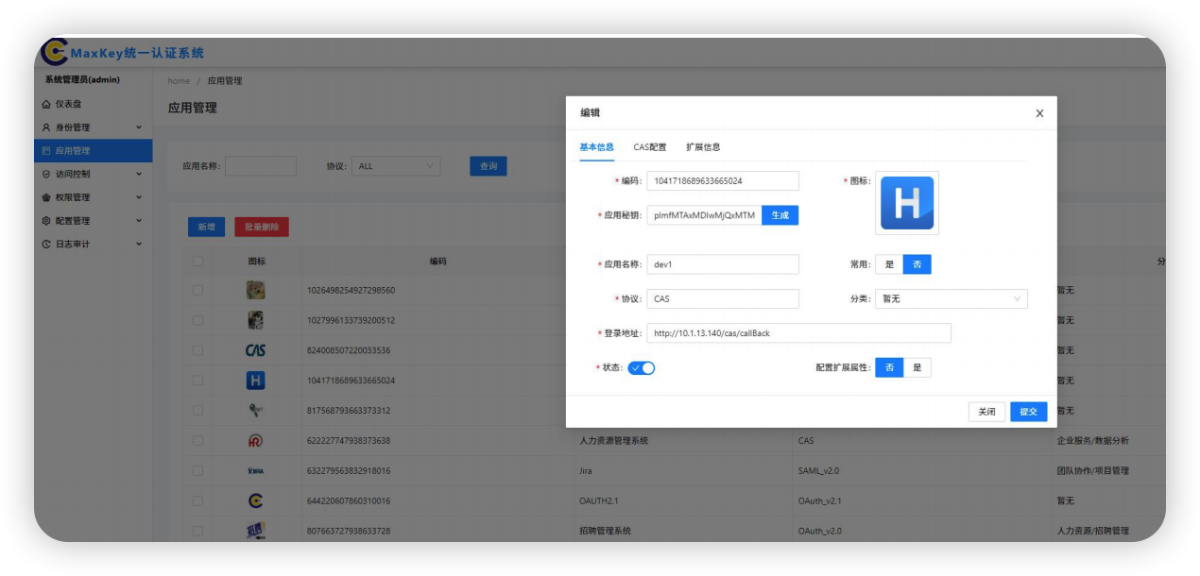Click the 编码 input field in dialog
The image size is (1200, 576).
pyautogui.click(x=723, y=181)
